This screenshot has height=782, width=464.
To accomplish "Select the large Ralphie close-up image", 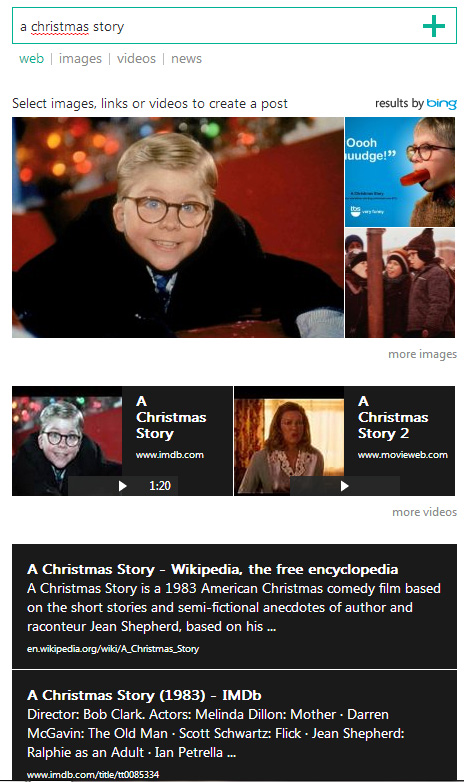I will [x=178, y=227].
